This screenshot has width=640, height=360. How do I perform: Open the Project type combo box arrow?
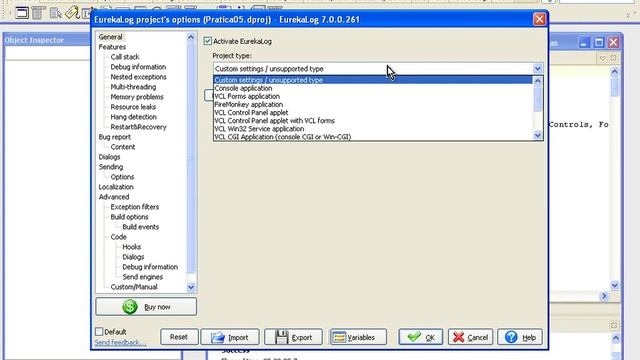537,69
